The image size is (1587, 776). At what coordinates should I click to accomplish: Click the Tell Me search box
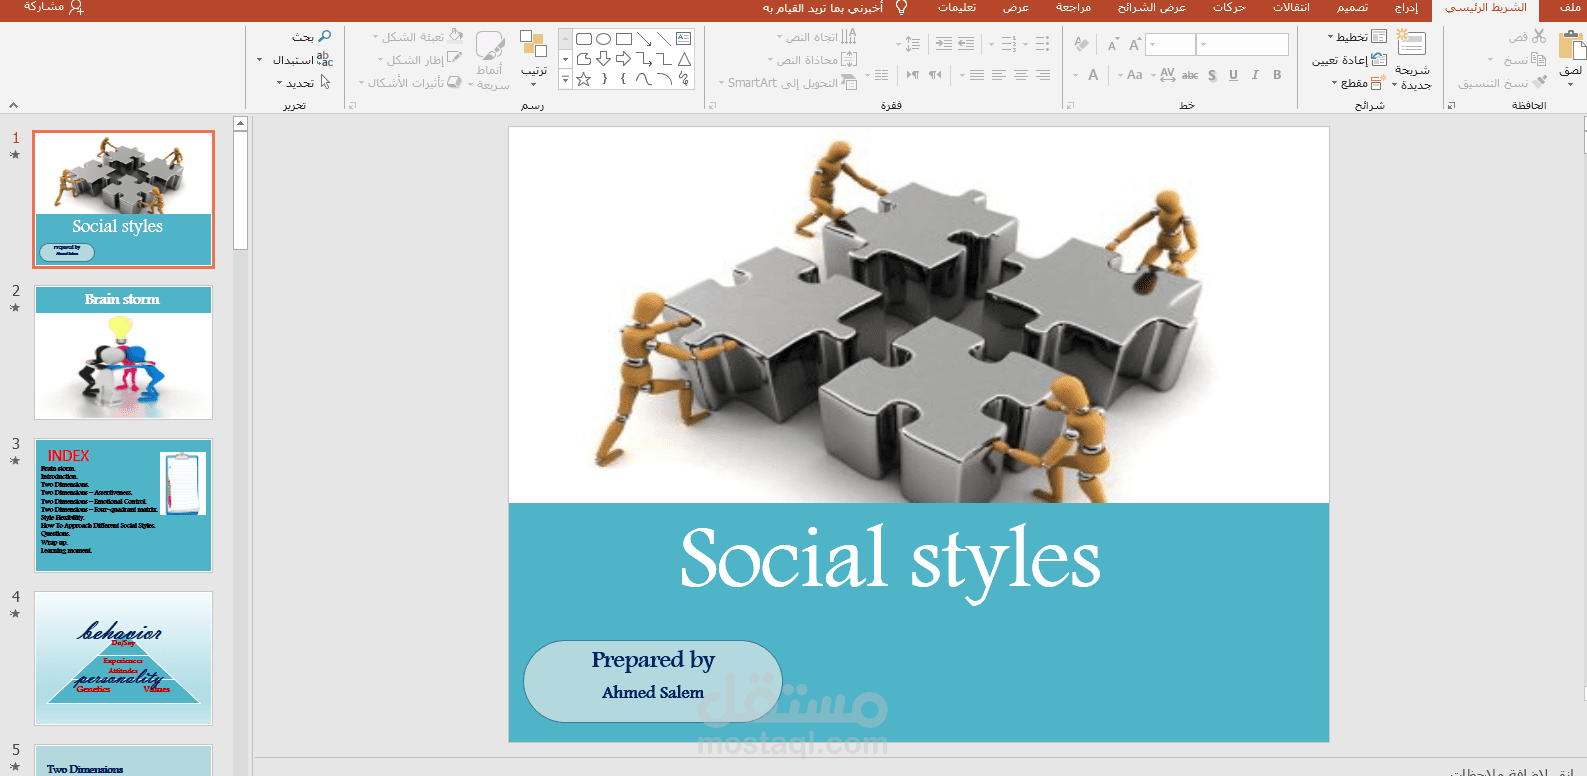tap(835, 8)
